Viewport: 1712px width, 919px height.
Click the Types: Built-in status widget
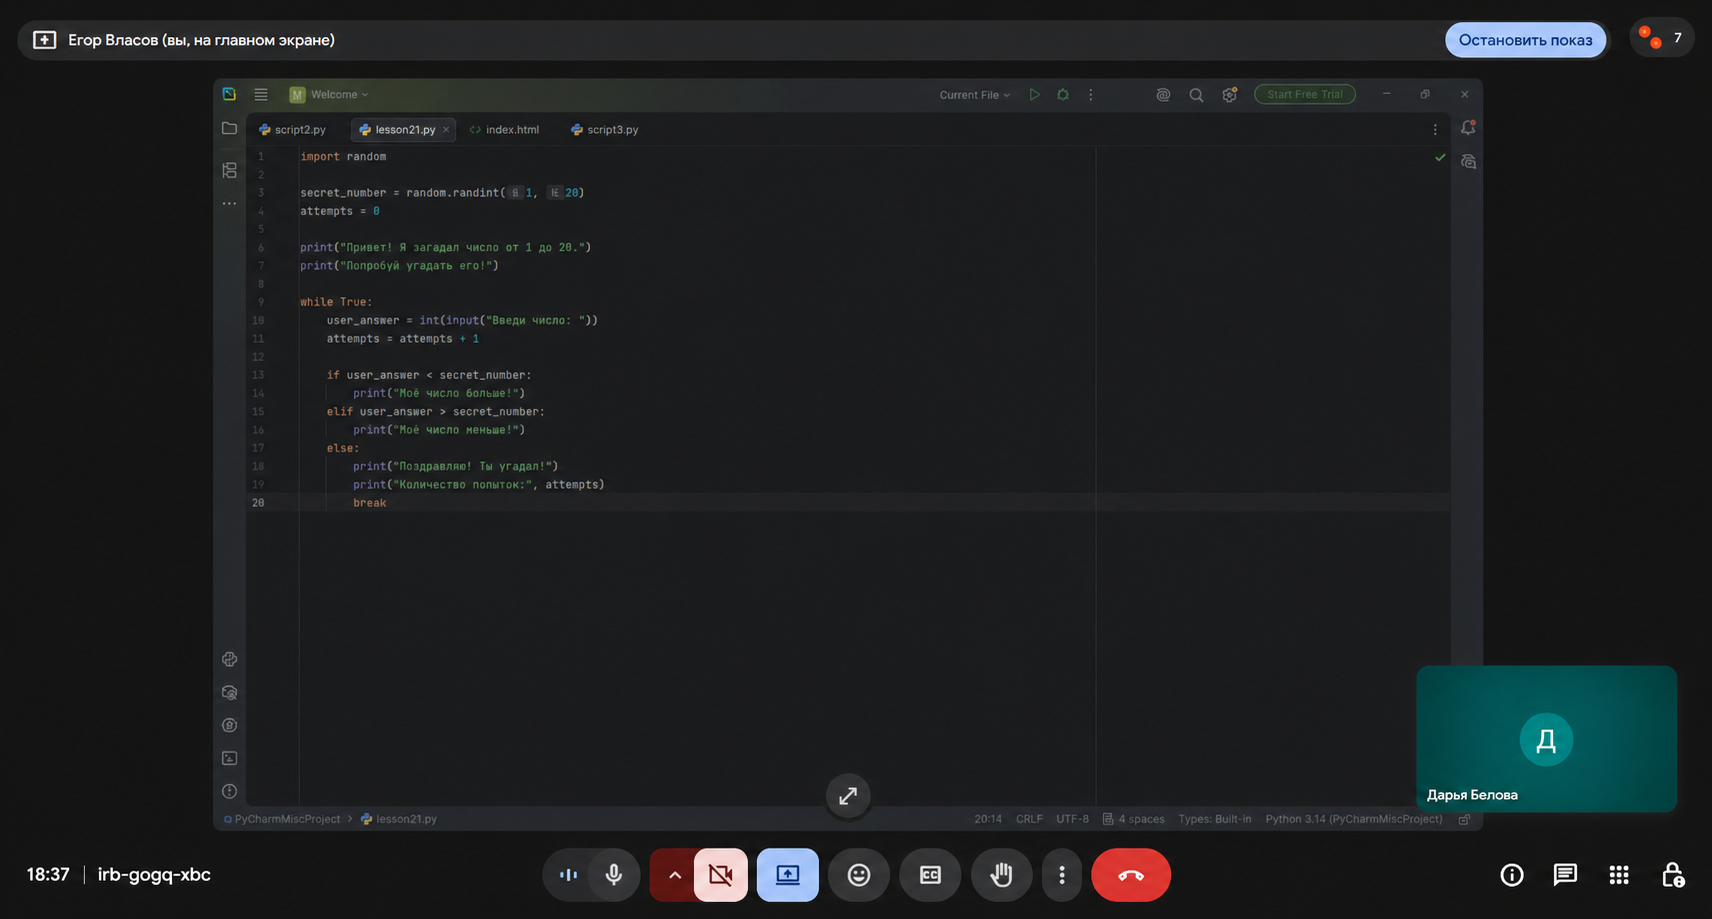click(x=1214, y=819)
